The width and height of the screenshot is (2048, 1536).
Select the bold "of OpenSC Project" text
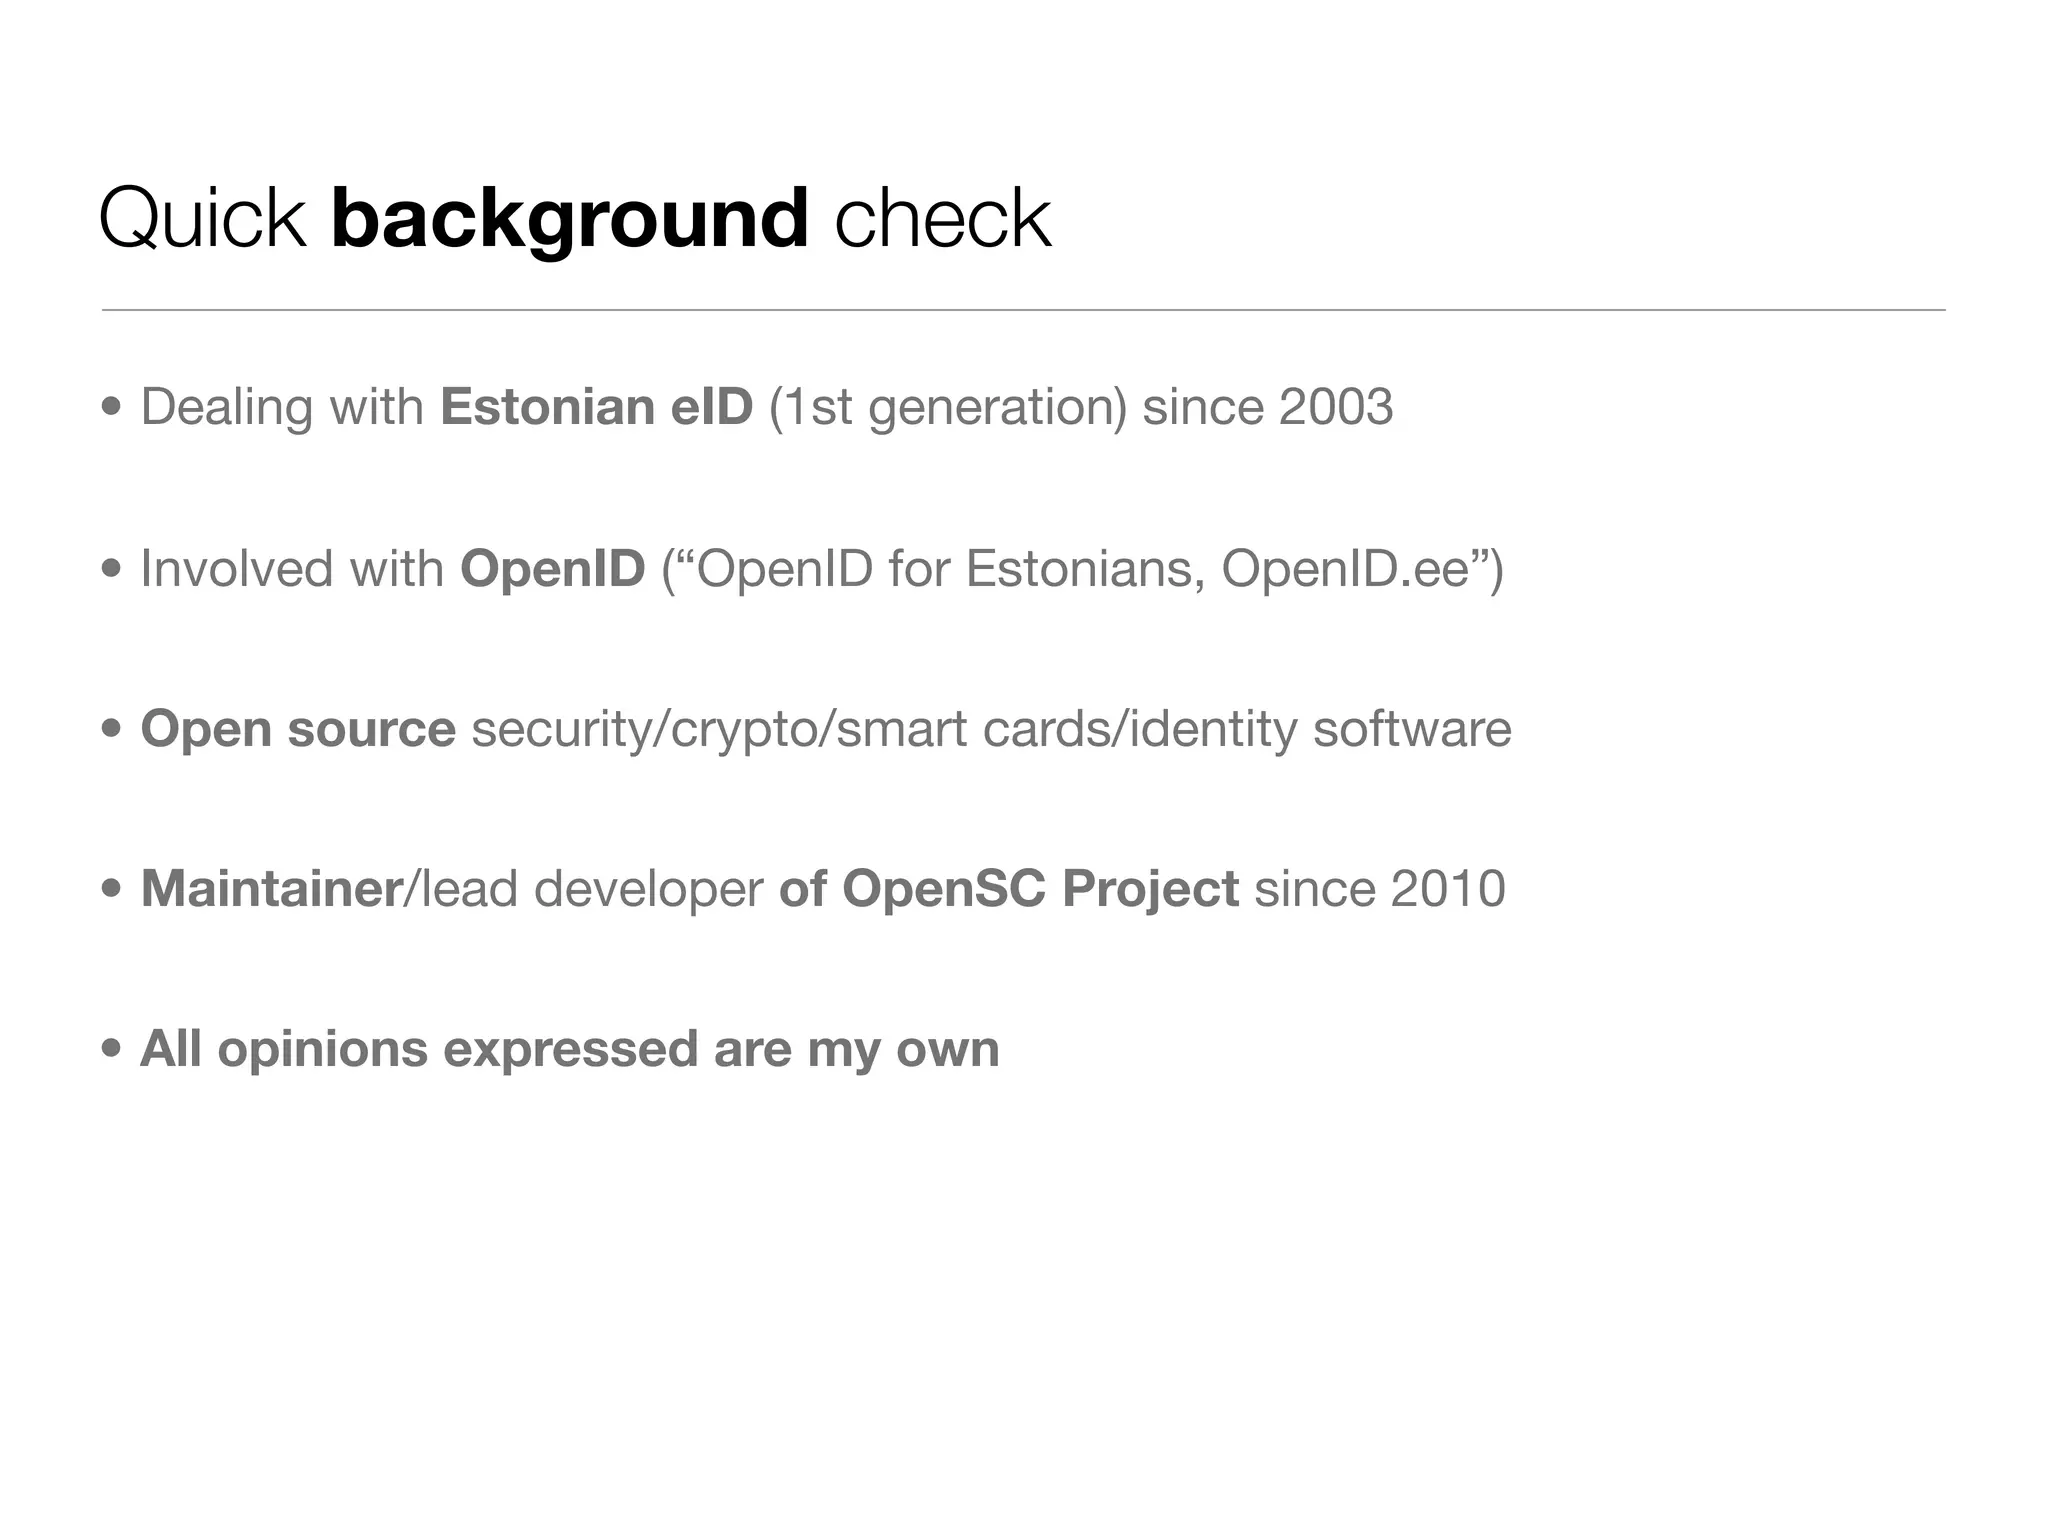(1008, 888)
